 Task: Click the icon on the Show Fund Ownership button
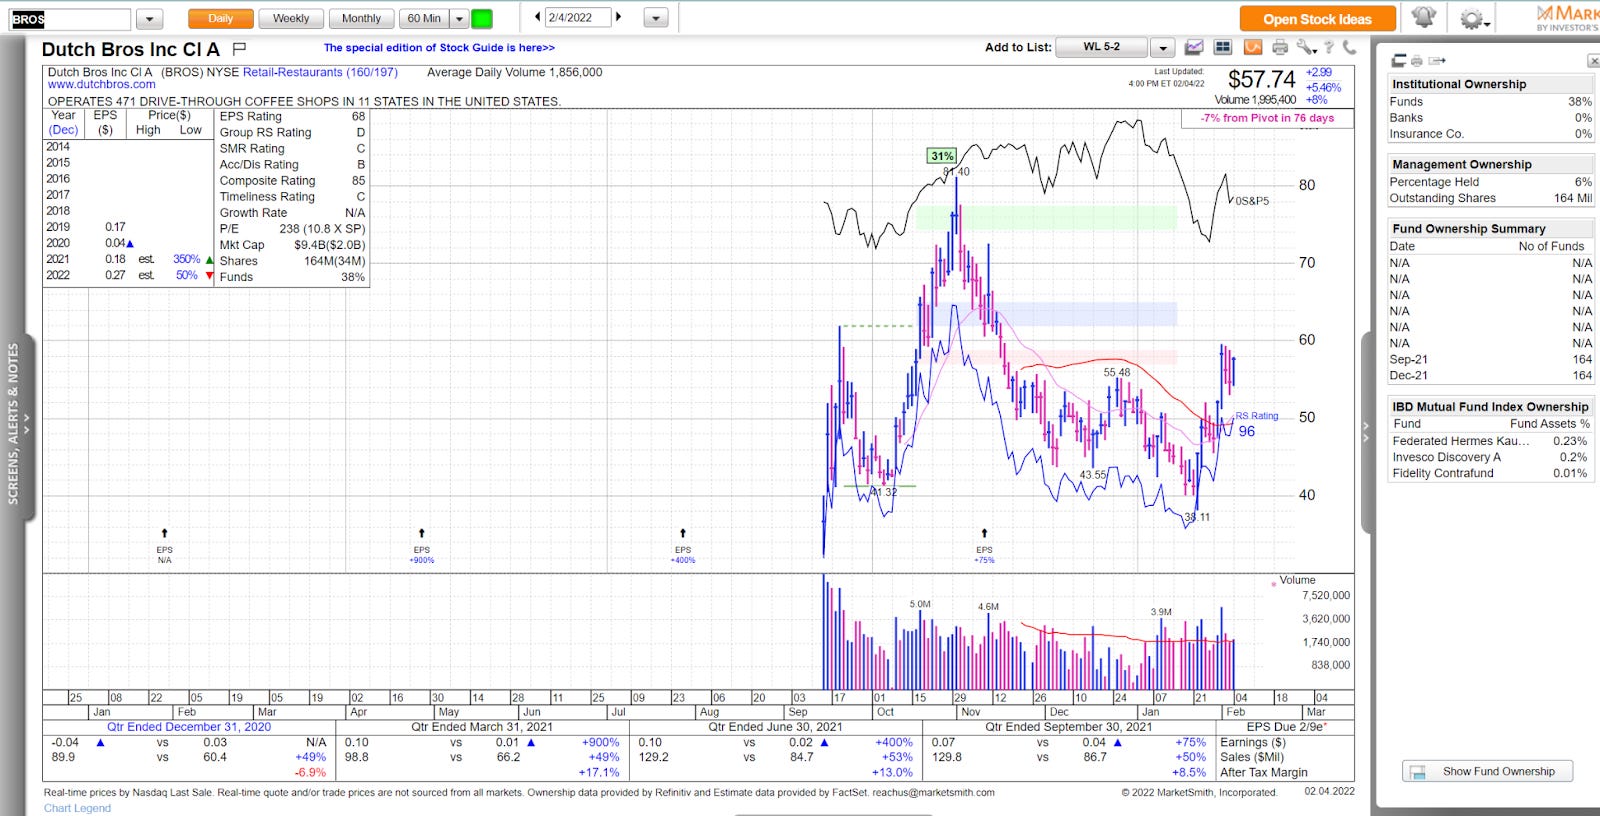1417,772
